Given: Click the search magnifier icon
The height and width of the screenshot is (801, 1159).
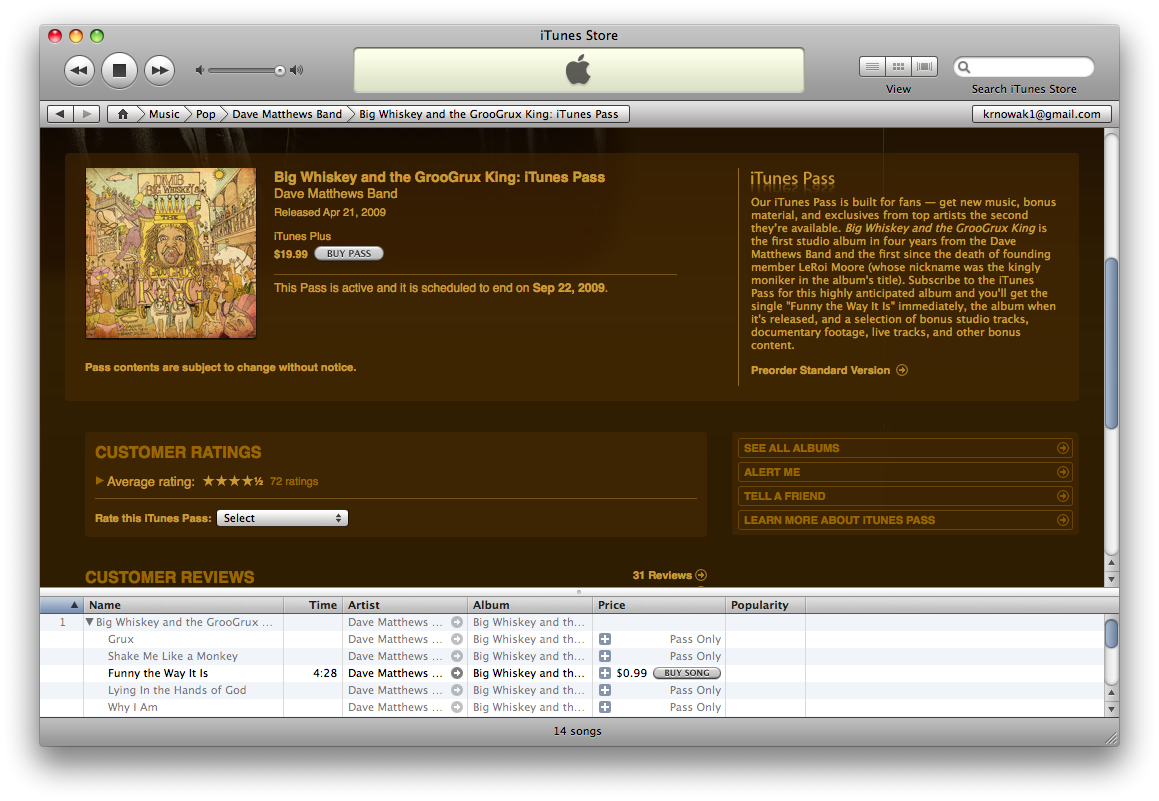Looking at the screenshot, I should tap(964, 67).
